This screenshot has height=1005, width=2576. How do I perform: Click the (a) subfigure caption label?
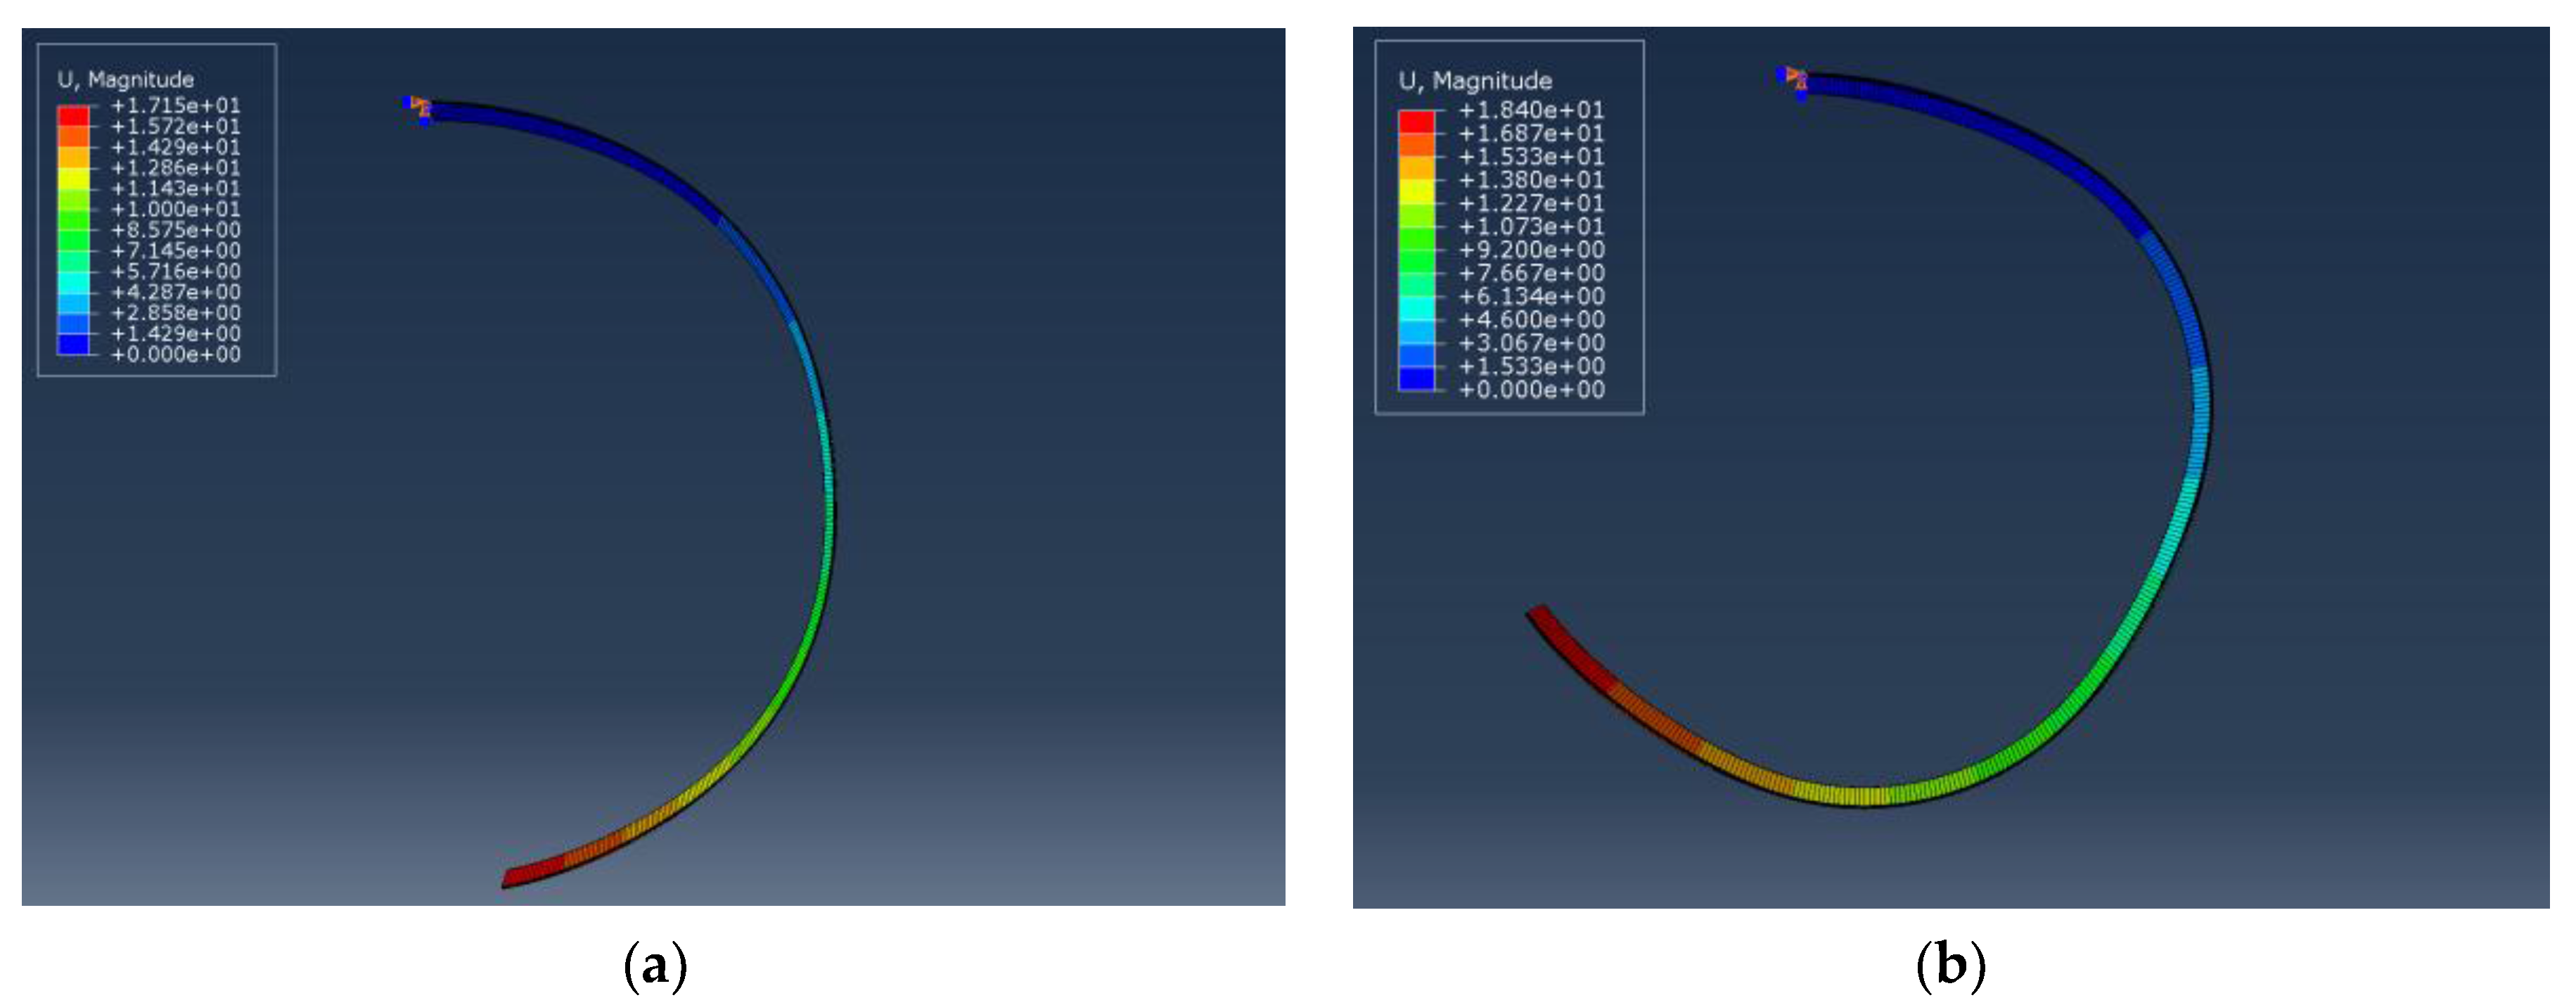pos(655,966)
